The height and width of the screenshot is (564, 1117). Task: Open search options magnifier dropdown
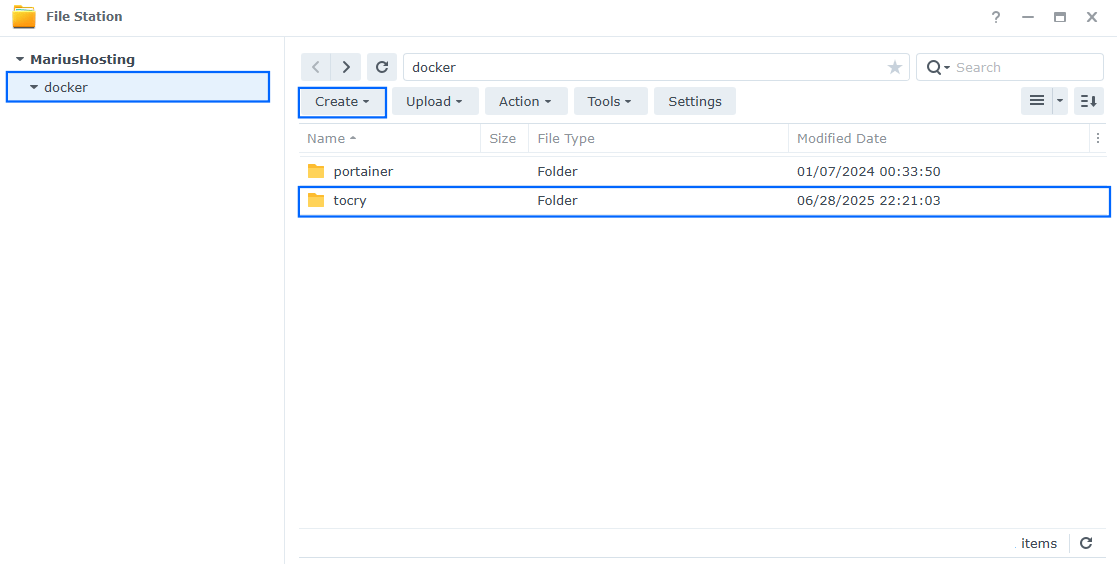click(x=937, y=67)
